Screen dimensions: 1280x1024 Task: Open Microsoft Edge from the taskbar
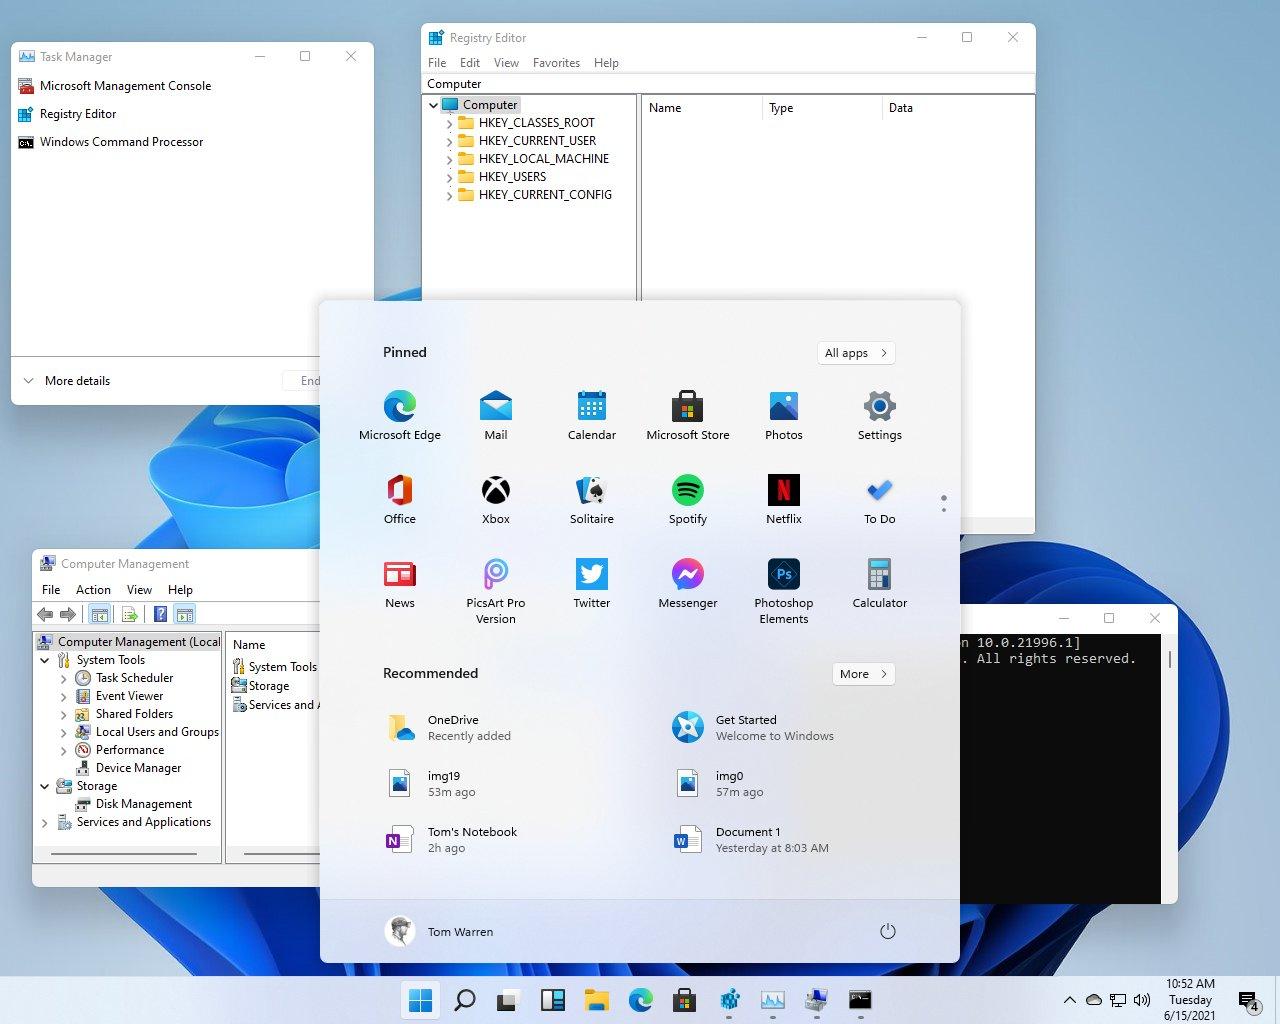640,999
